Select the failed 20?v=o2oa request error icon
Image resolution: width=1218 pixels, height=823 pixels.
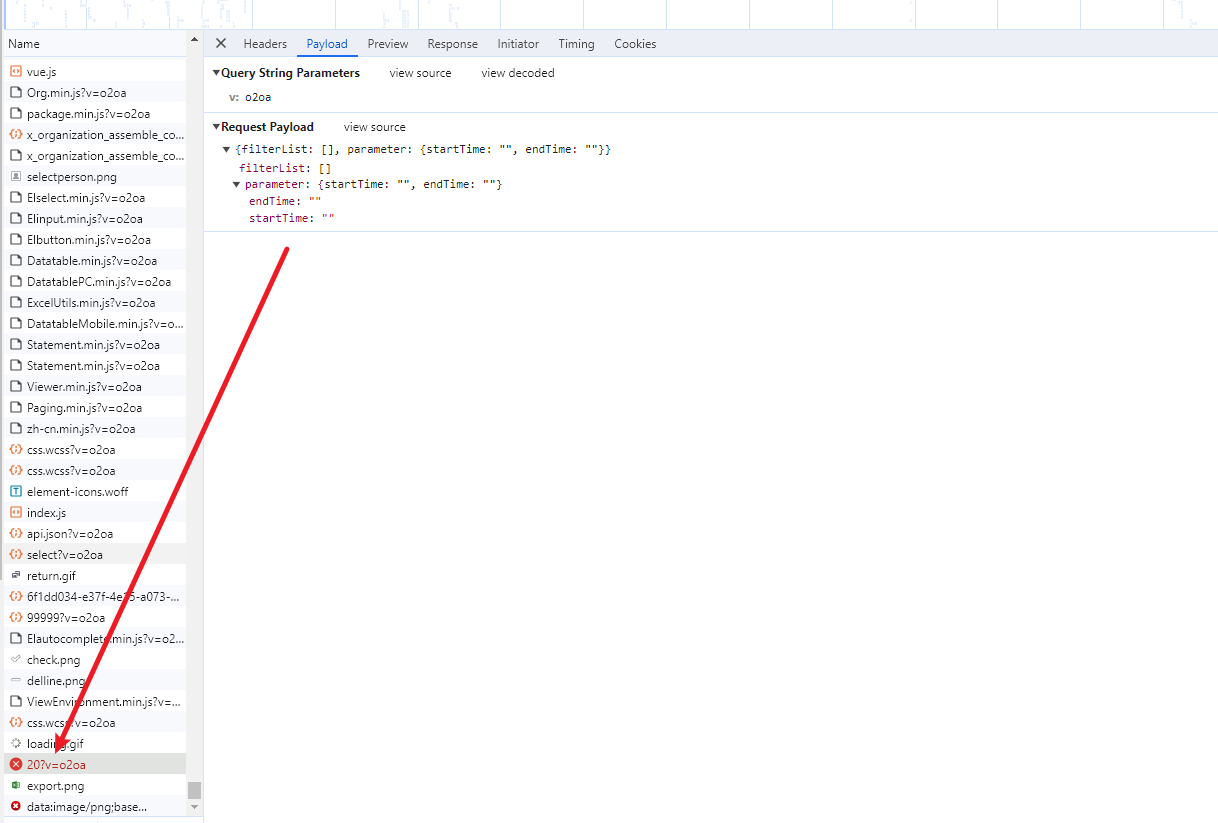click(16, 764)
